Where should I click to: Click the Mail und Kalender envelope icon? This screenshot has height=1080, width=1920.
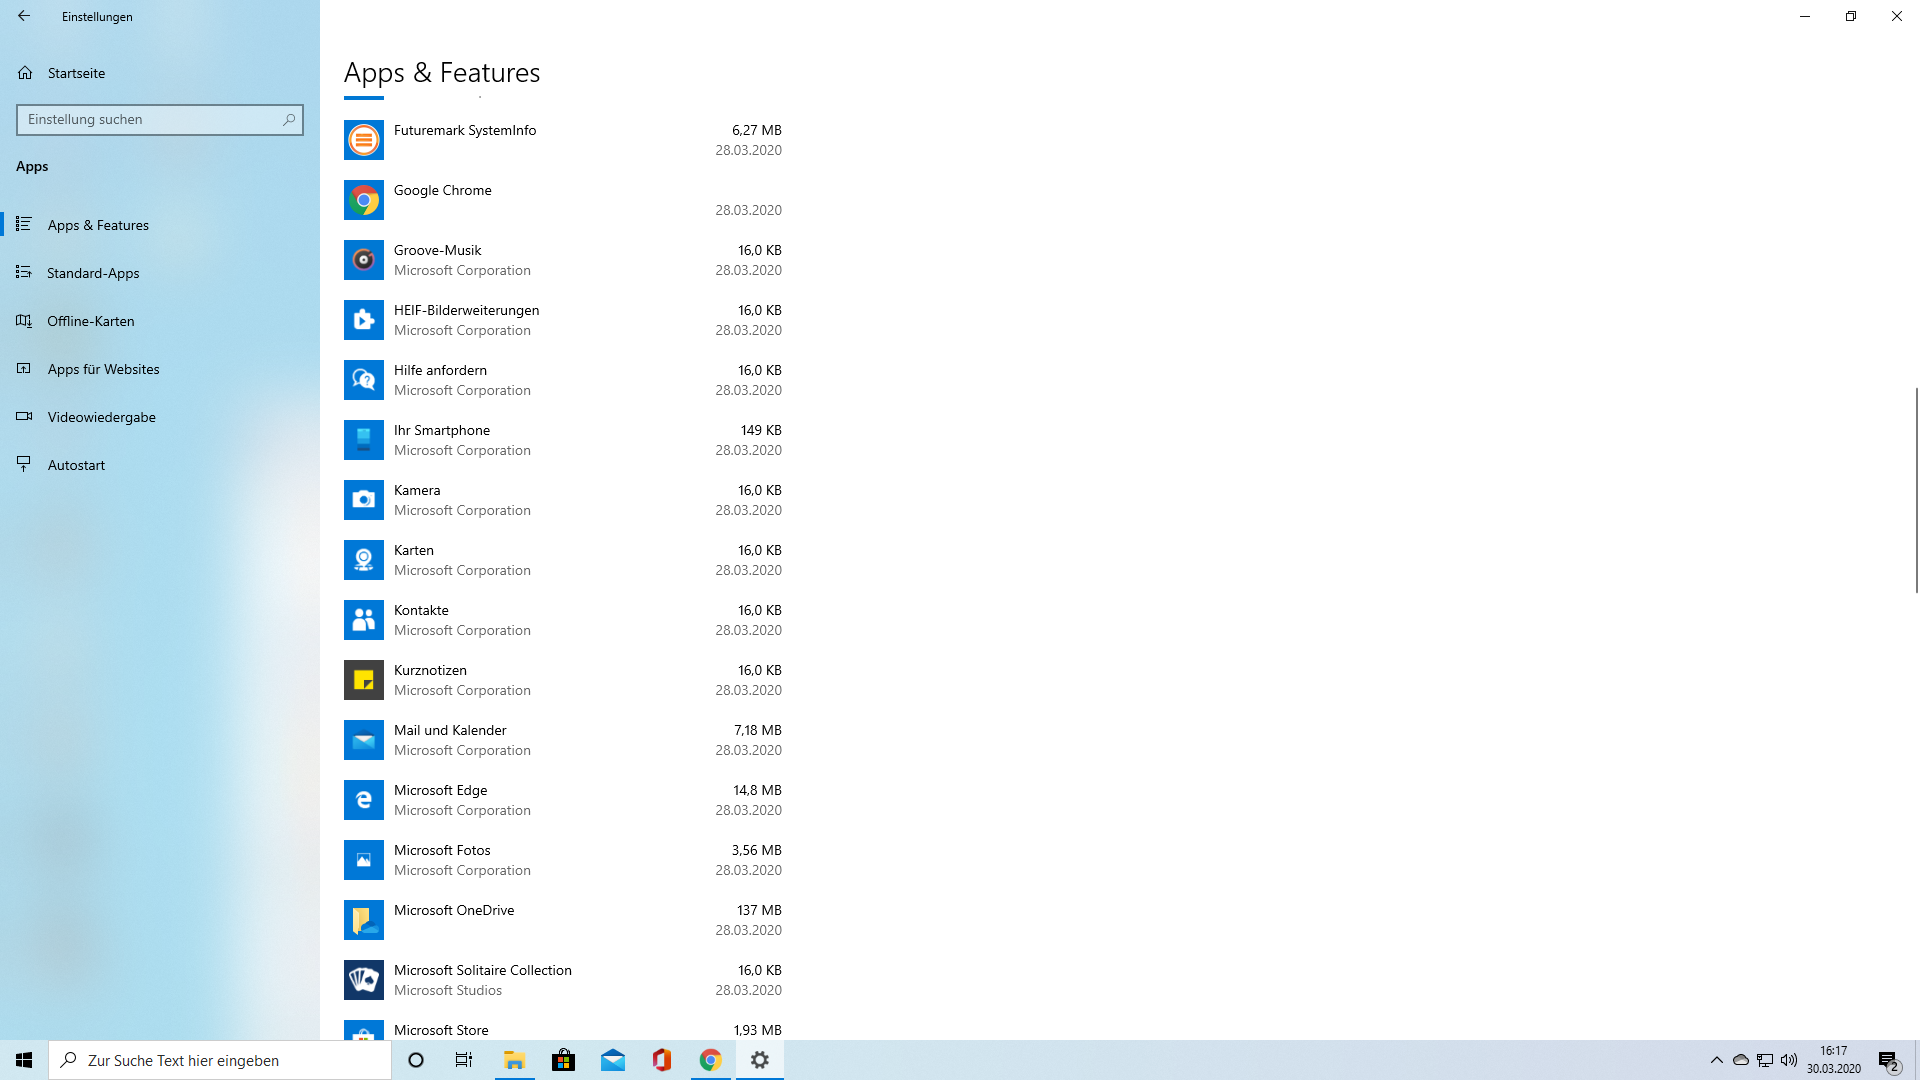click(364, 740)
